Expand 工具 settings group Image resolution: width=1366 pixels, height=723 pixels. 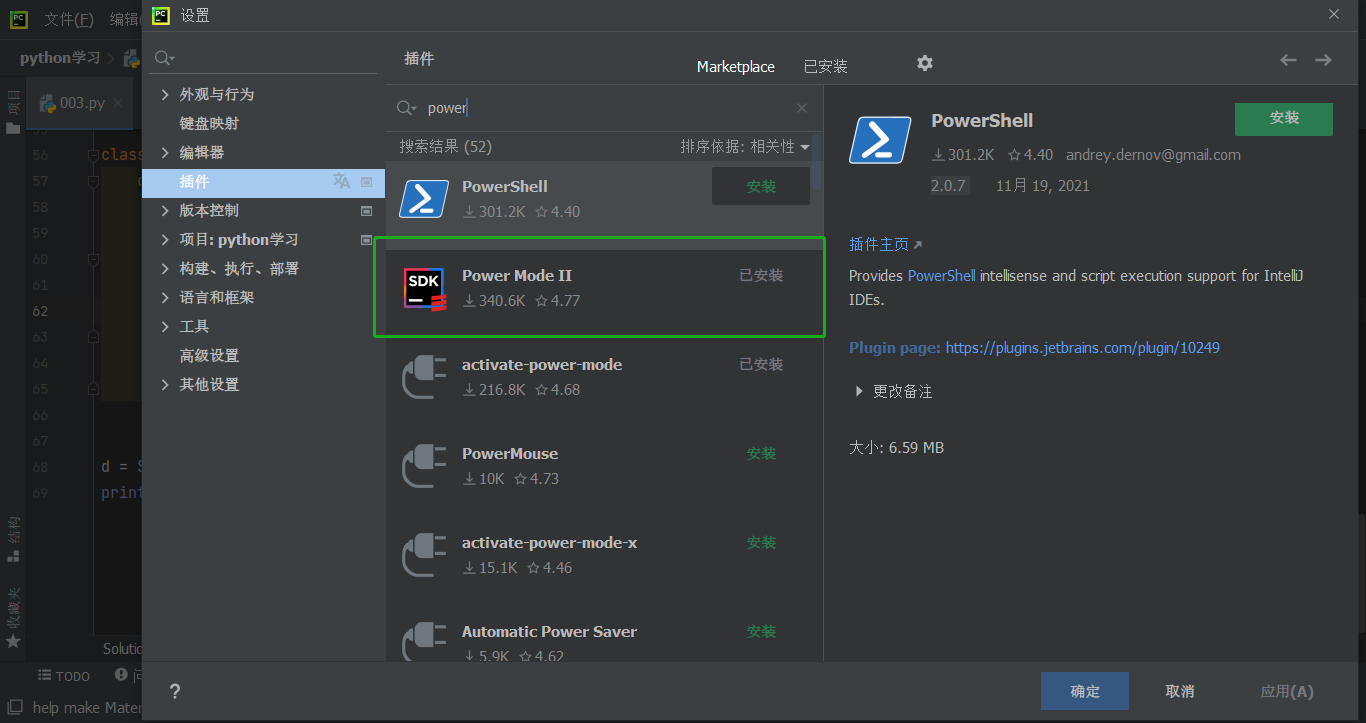coord(166,327)
